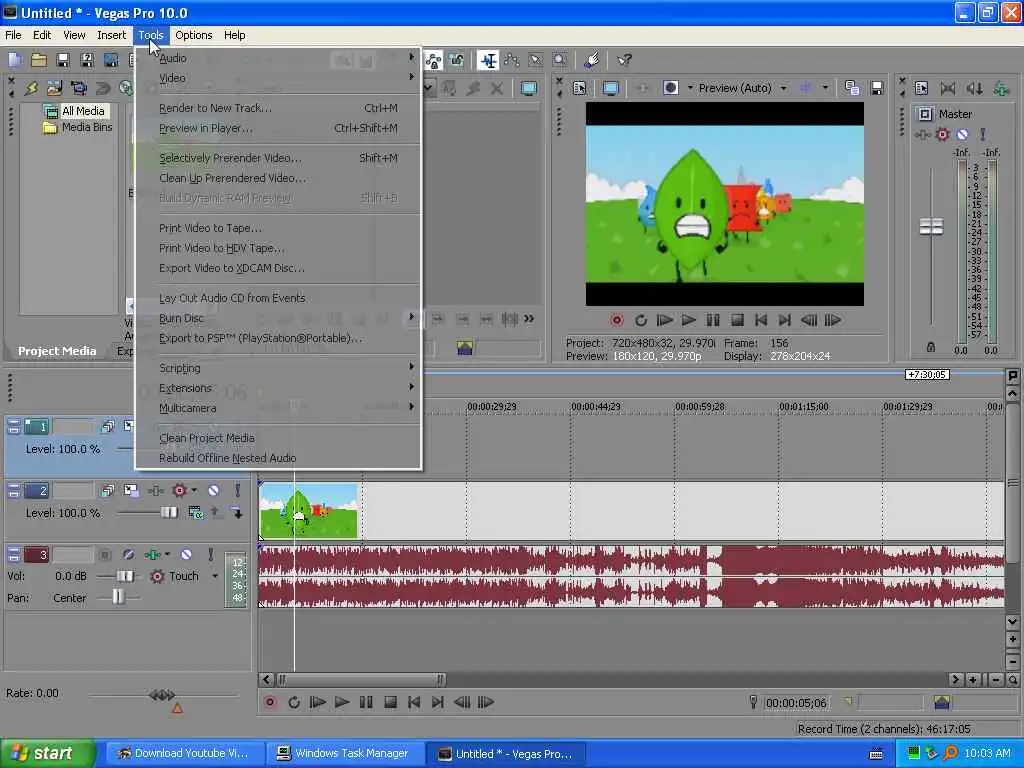Click Preview on External Monitor icon

tap(611, 88)
